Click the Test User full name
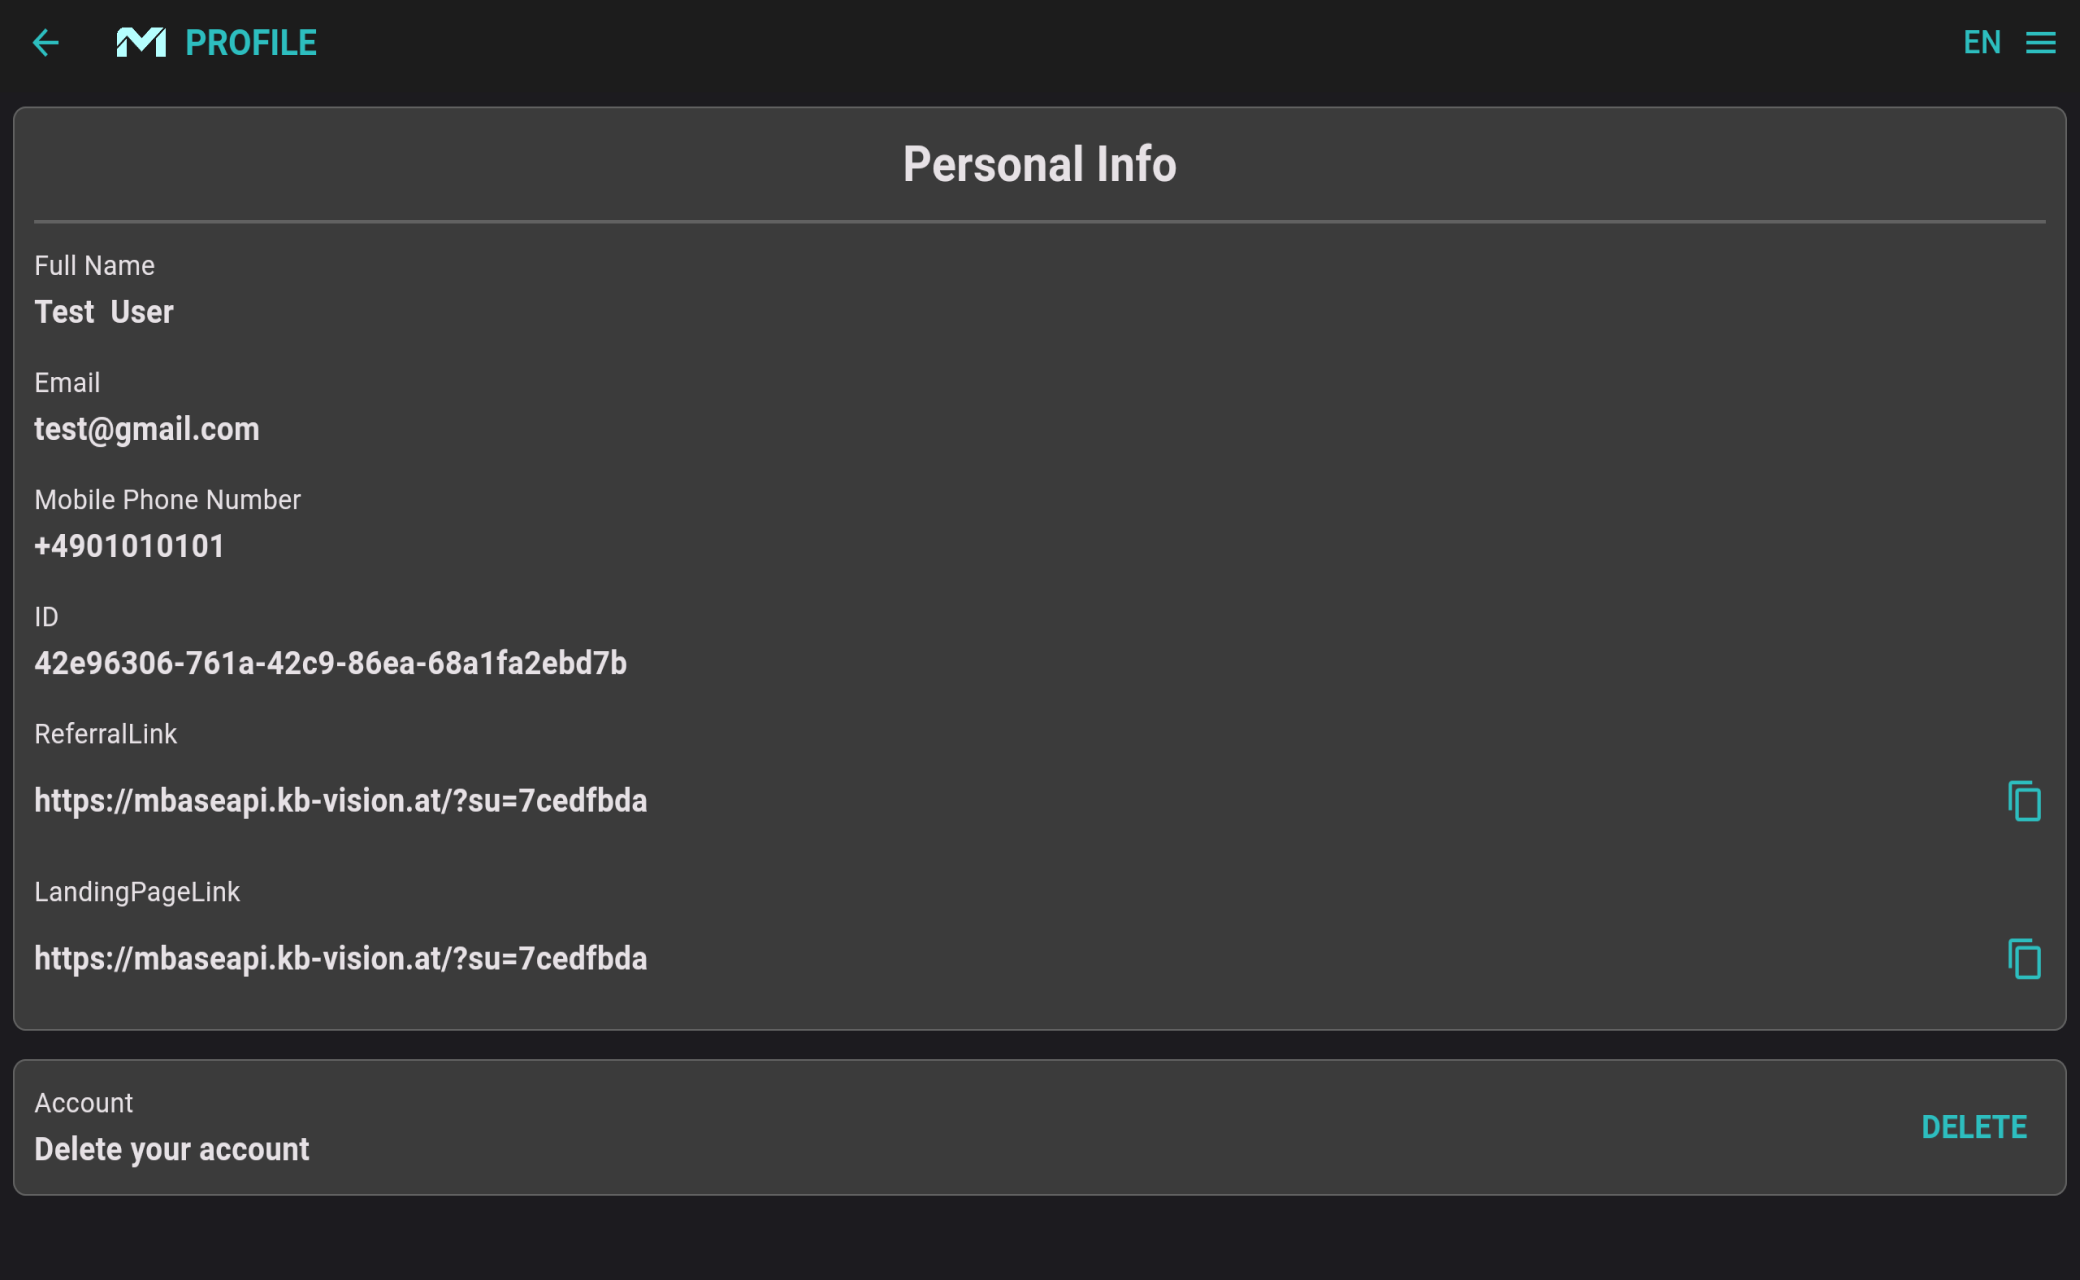 point(104,312)
